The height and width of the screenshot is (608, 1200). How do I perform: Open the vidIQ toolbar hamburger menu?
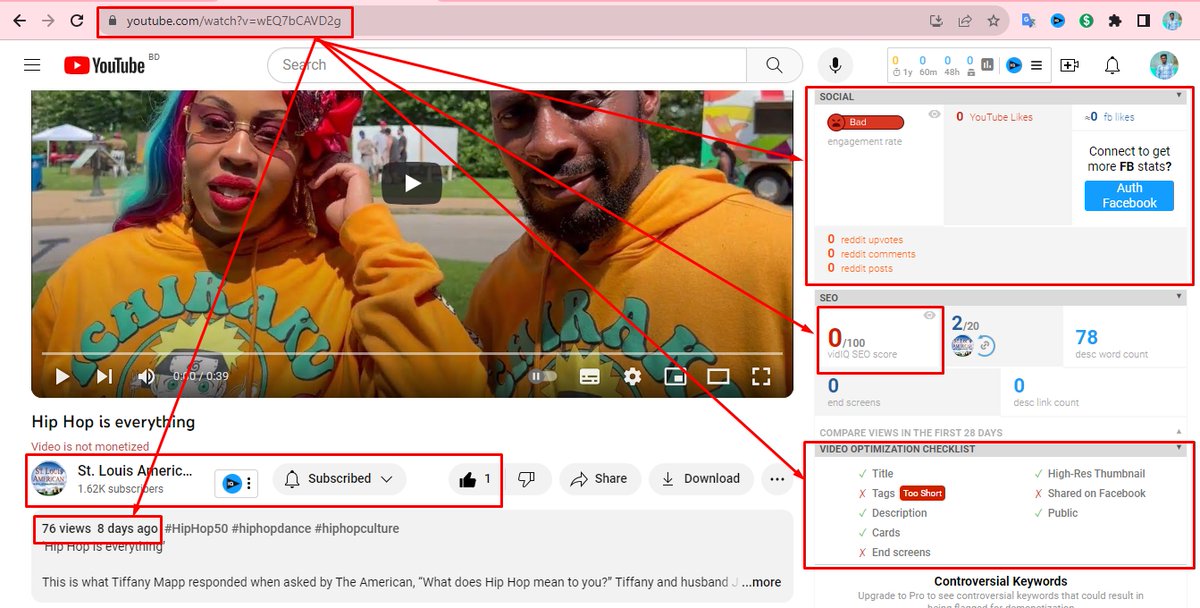(1036, 65)
